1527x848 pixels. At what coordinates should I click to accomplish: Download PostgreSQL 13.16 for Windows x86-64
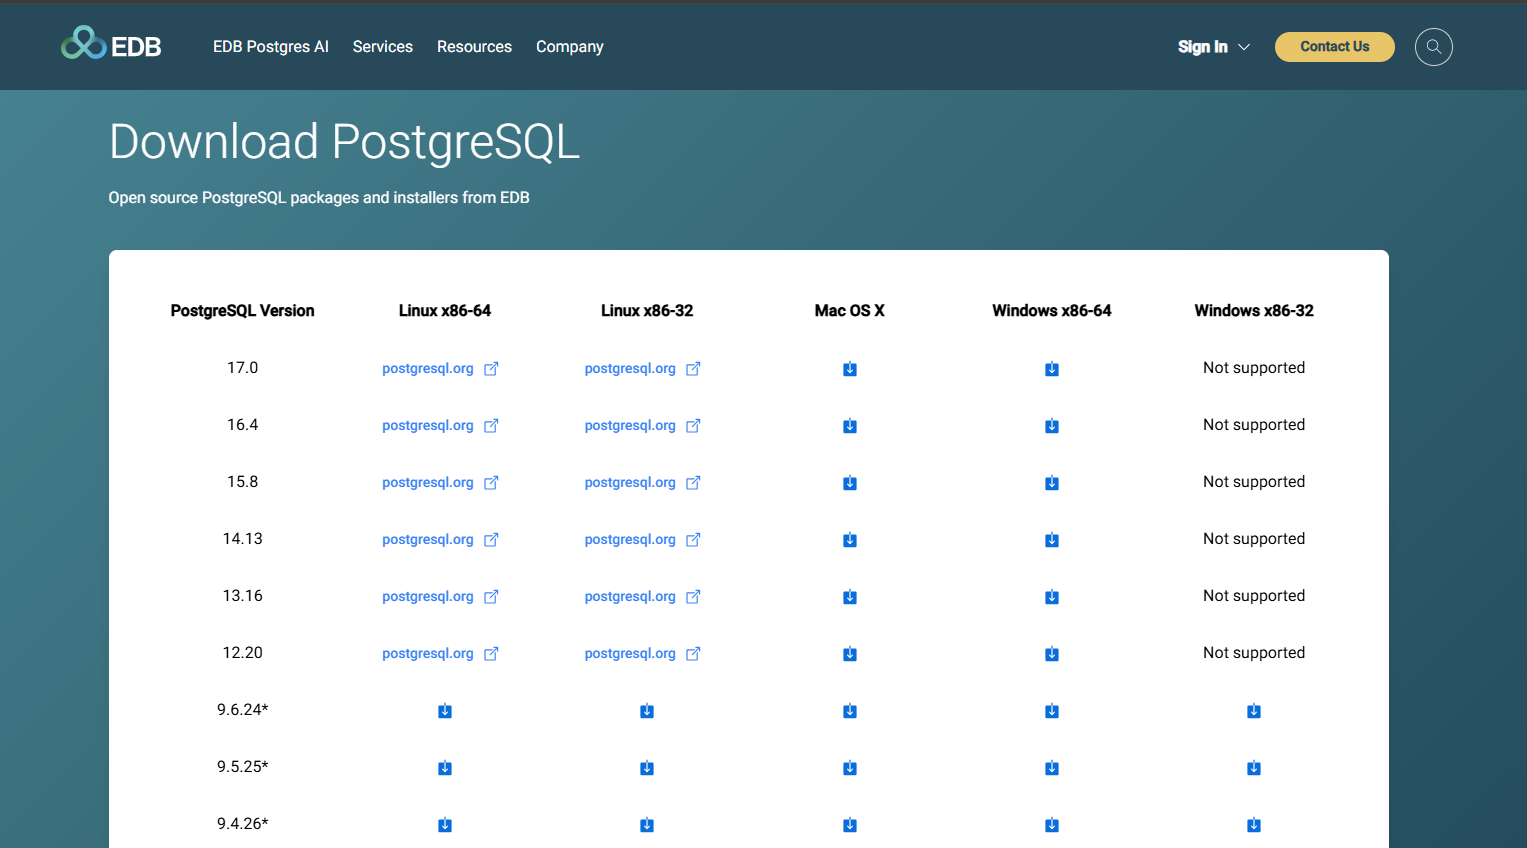click(1052, 597)
